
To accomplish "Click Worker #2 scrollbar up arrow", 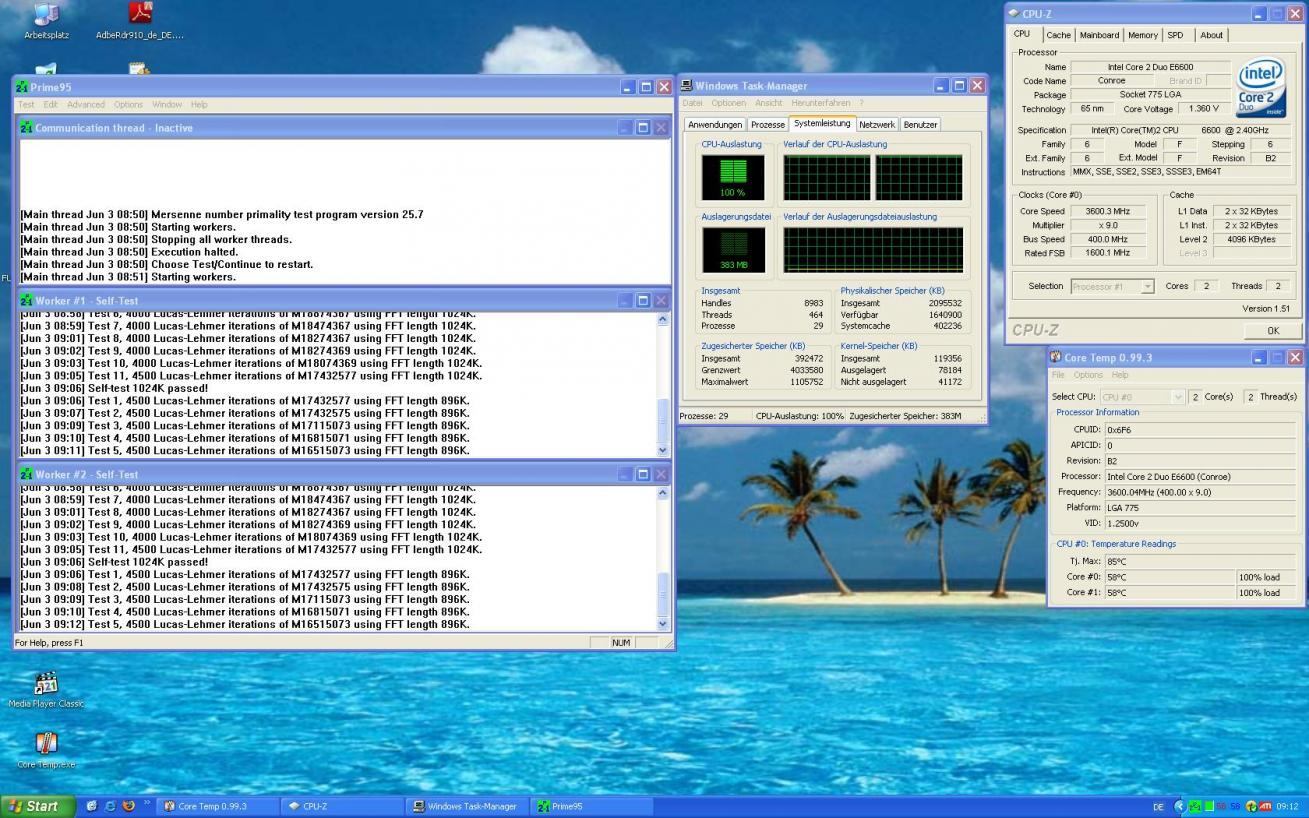I will (x=662, y=494).
